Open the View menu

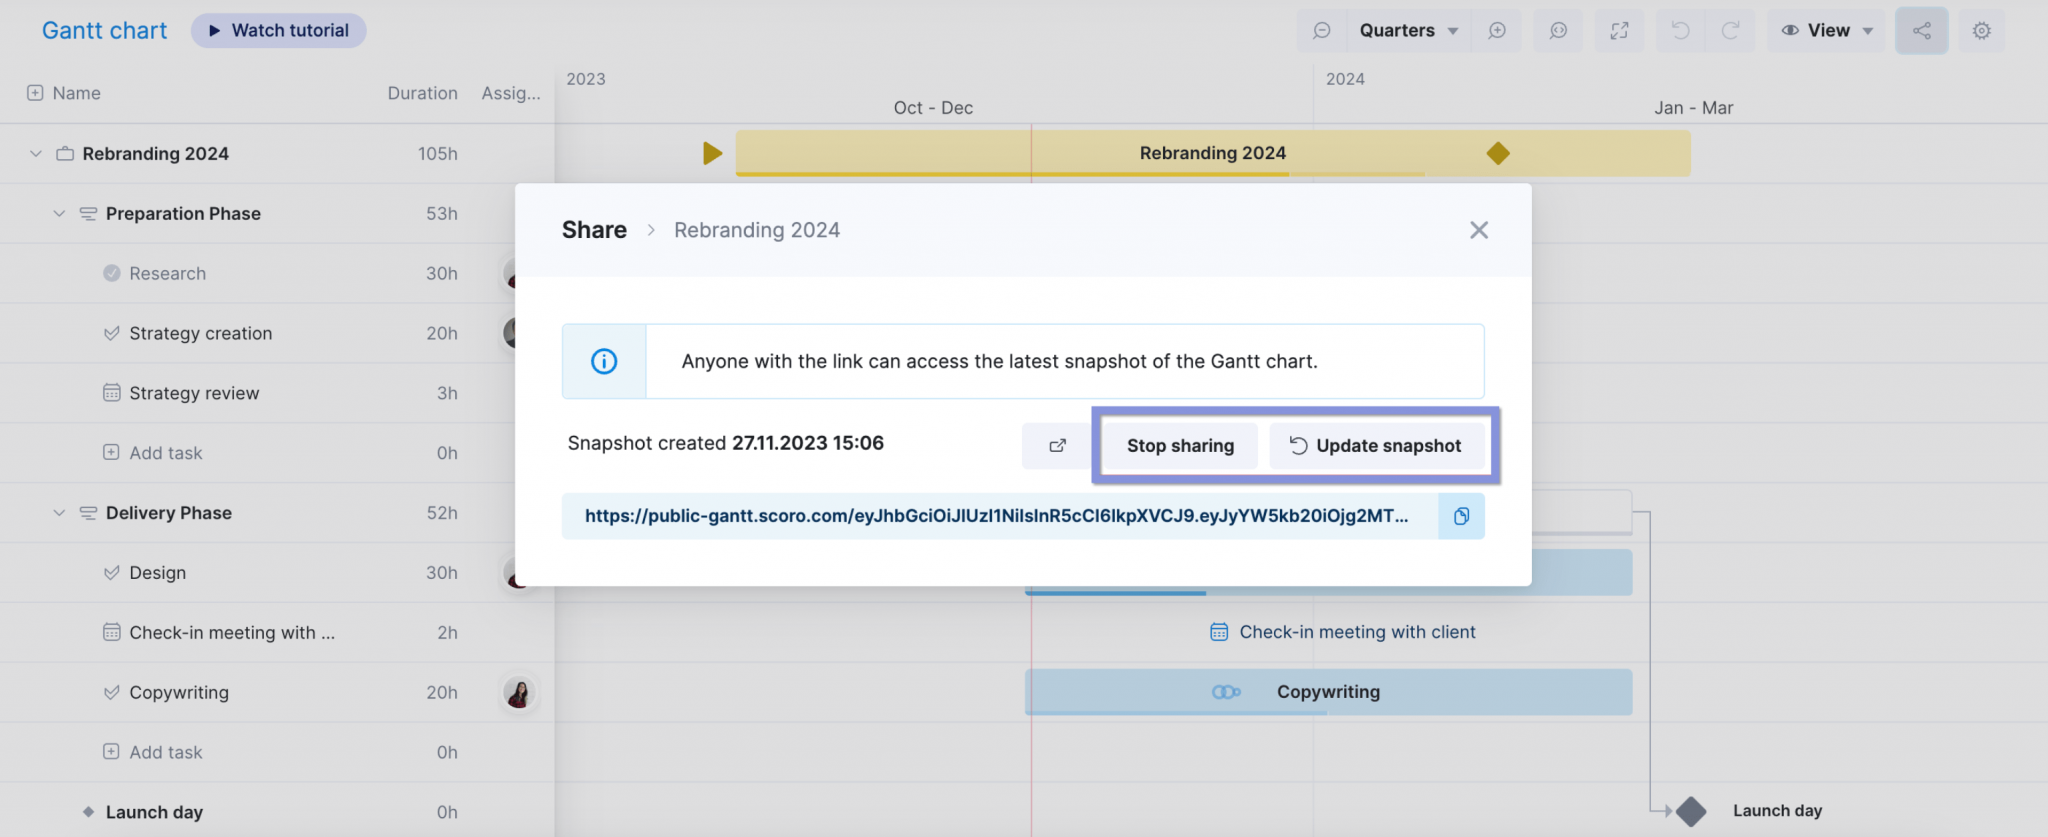pyautogui.click(x=1827, y=31)
